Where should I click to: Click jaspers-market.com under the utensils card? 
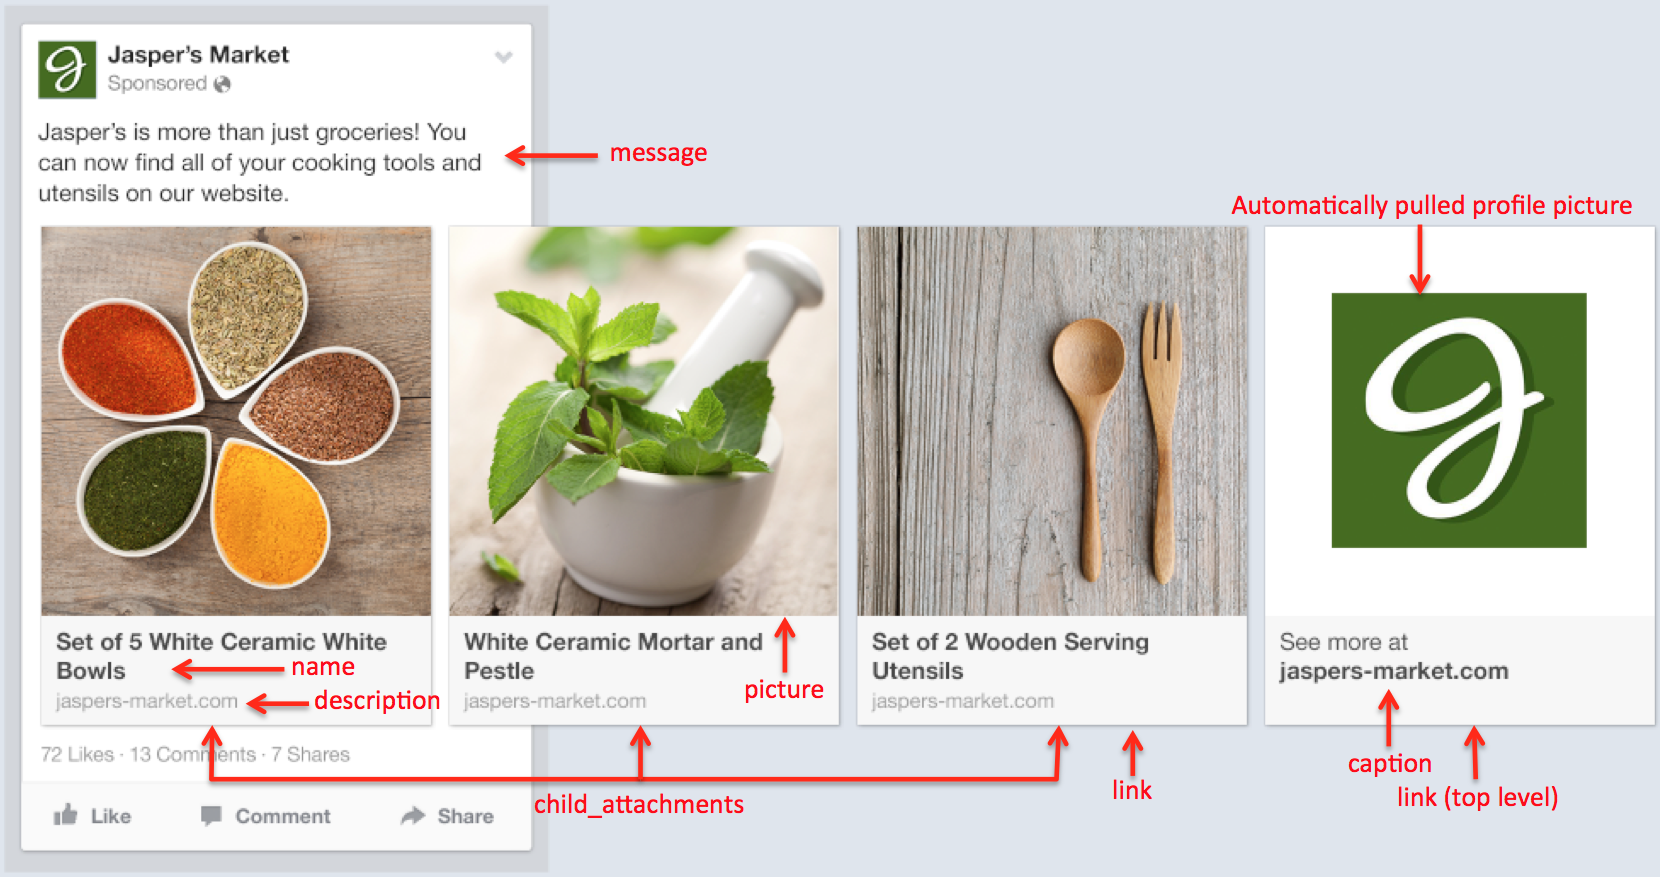click(963, 701)
